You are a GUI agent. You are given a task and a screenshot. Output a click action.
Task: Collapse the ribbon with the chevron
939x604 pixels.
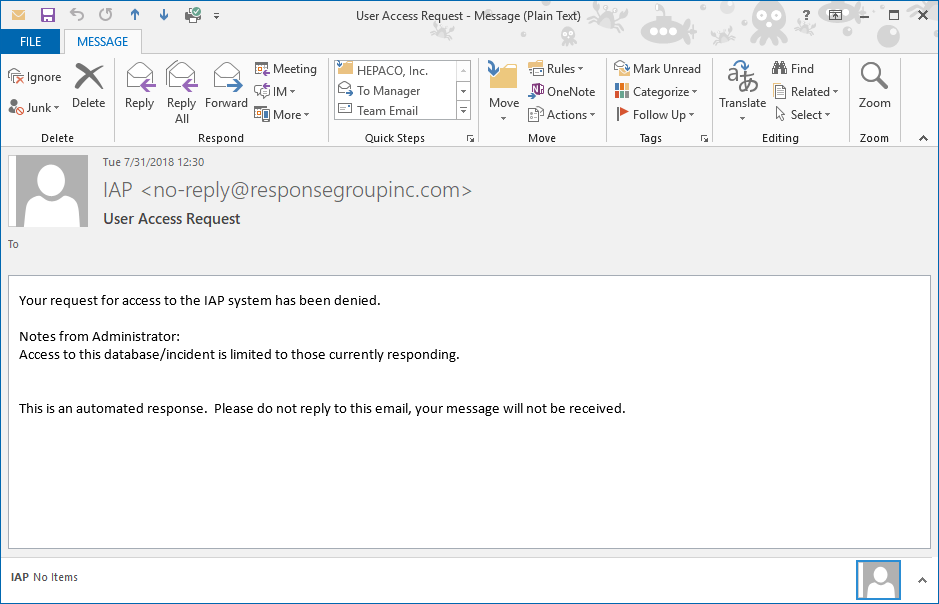point(921,138)
